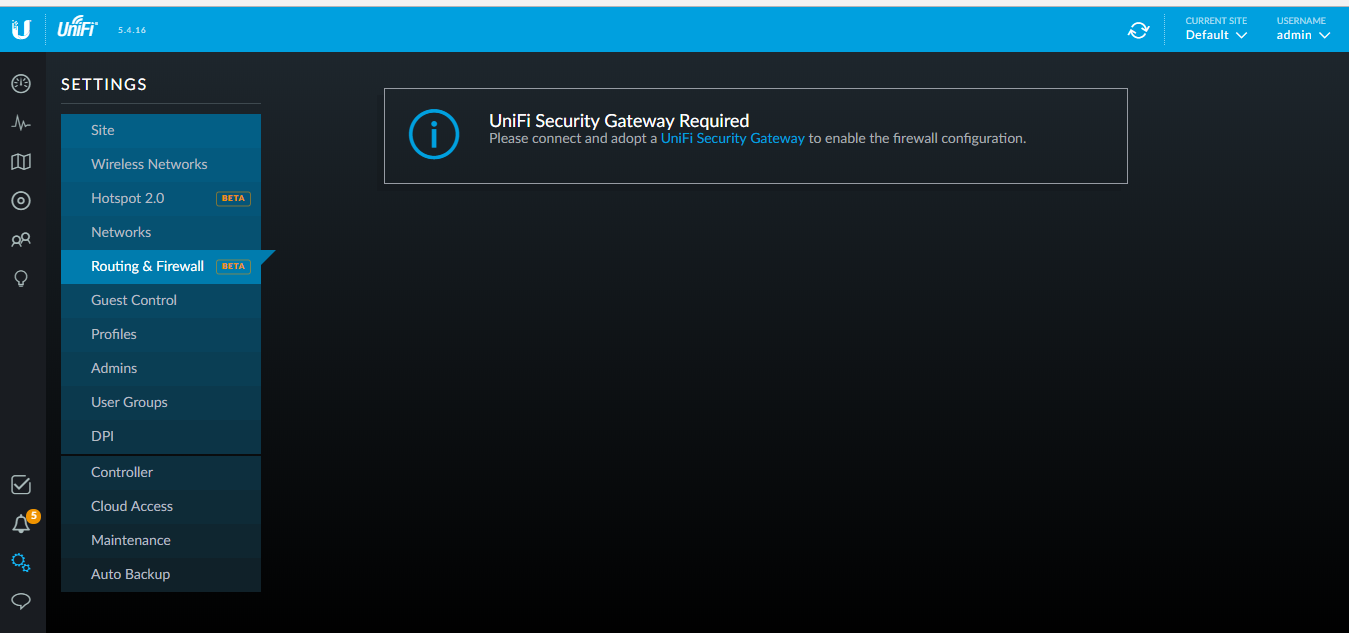Screen dimensions: 1349x633
Task: Open Profiles settings
Action: [161, 334]
